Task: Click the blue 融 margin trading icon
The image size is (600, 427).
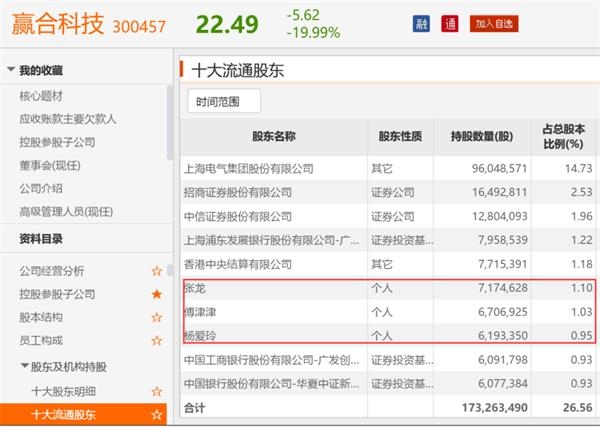Action: coord(421,24)
